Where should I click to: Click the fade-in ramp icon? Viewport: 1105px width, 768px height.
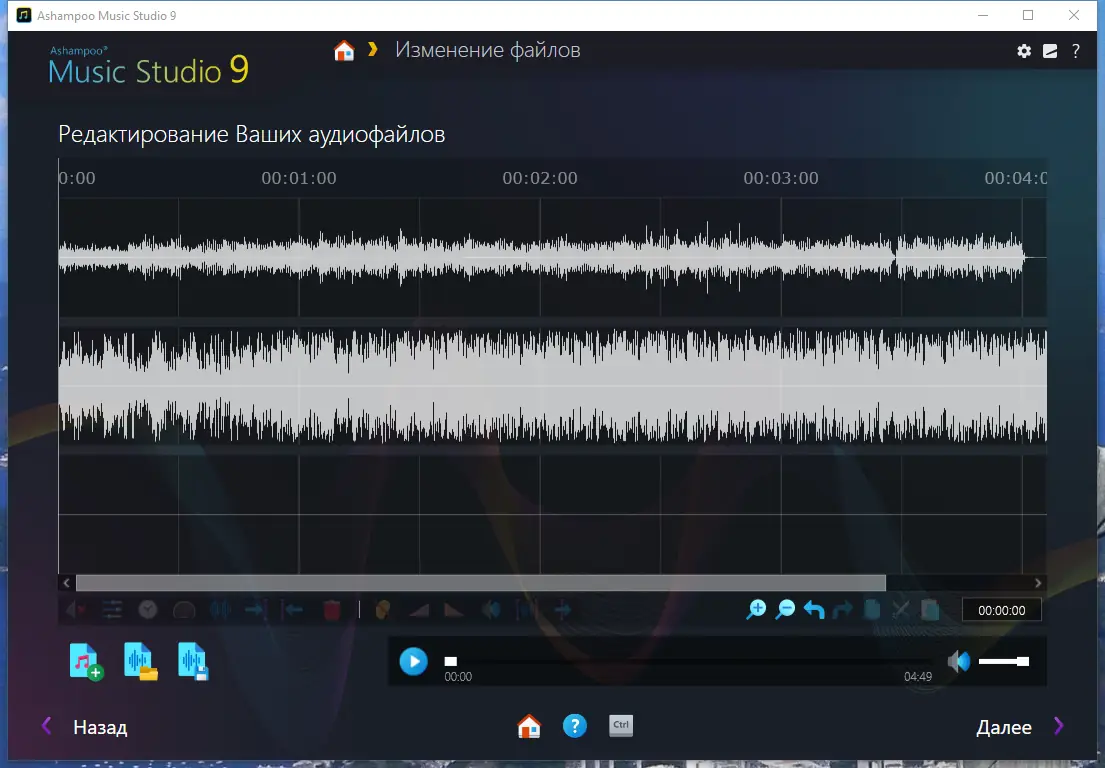pyautogui.click(x=419, y=609)
